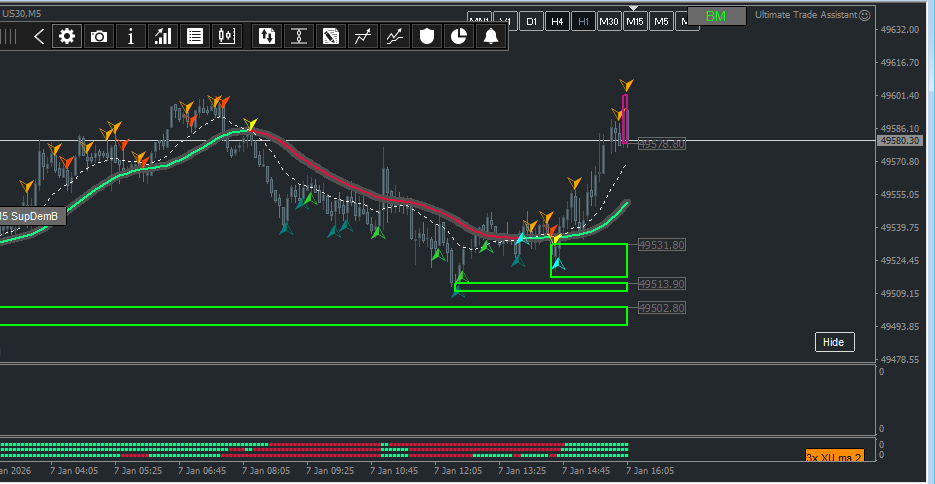Select the green demand zone at 49531.80
The width and height of the screenshot is (935, 484).
tap(589, 260)
